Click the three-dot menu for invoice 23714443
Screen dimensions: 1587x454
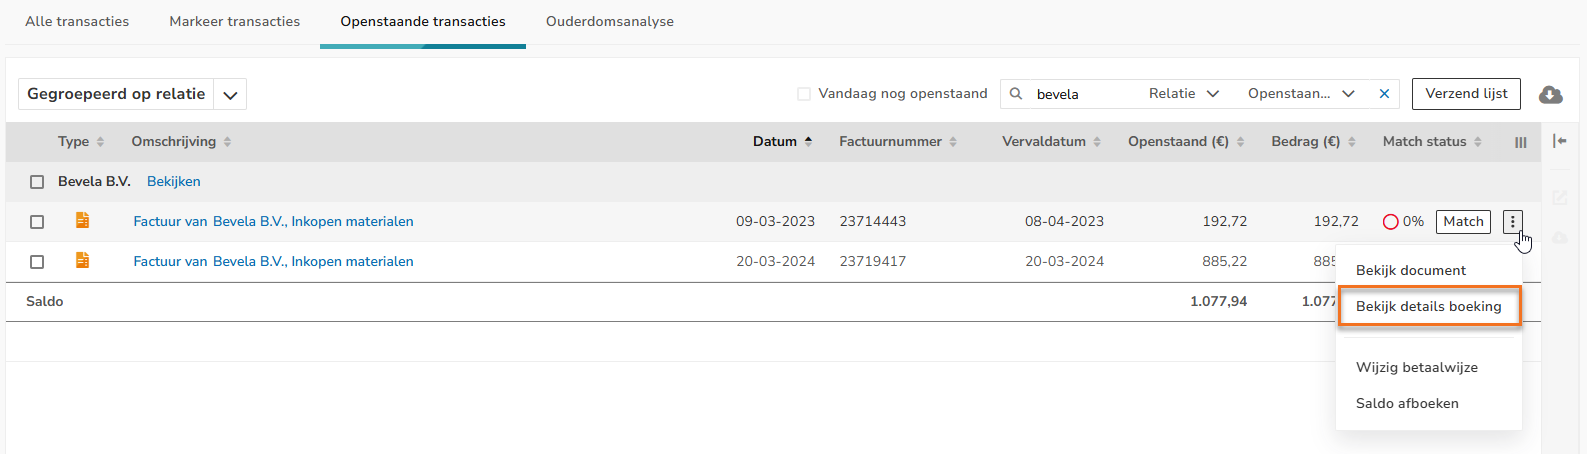click(x=1512, y=221)
